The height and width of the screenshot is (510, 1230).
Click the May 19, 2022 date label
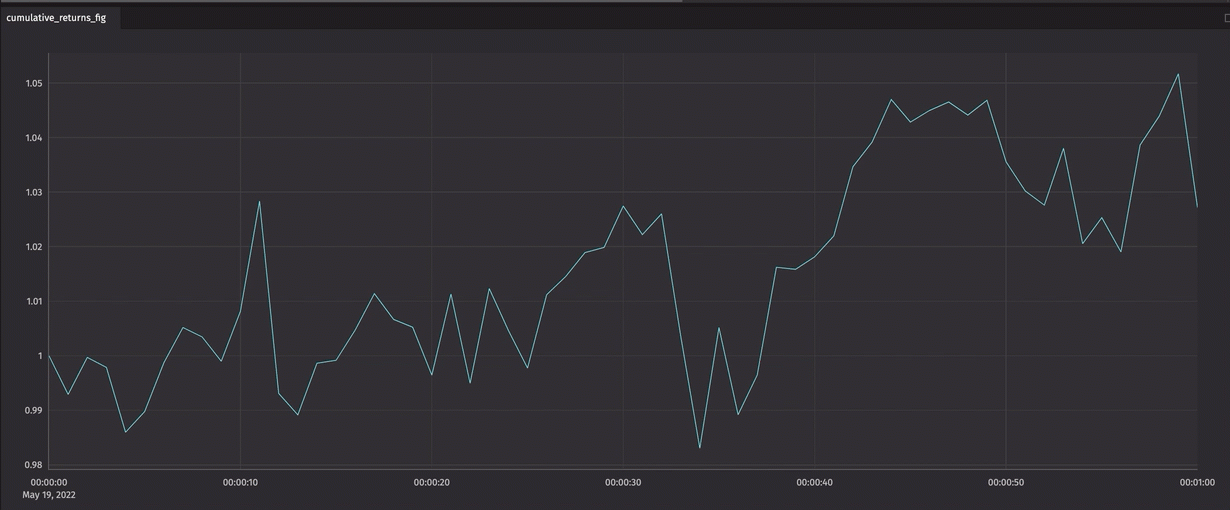[49, 495]
